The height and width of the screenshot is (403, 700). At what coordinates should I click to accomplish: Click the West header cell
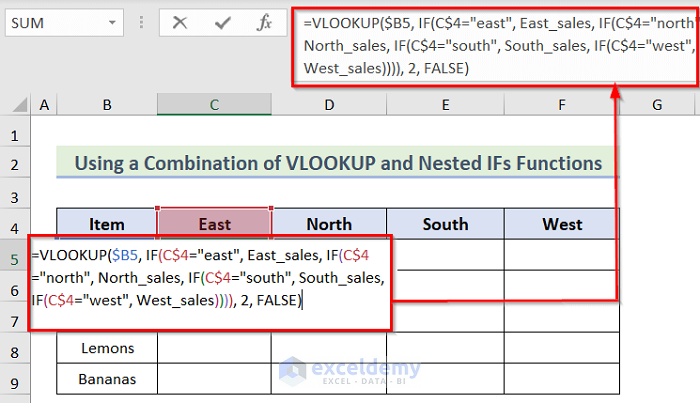[x=562, y=224]
